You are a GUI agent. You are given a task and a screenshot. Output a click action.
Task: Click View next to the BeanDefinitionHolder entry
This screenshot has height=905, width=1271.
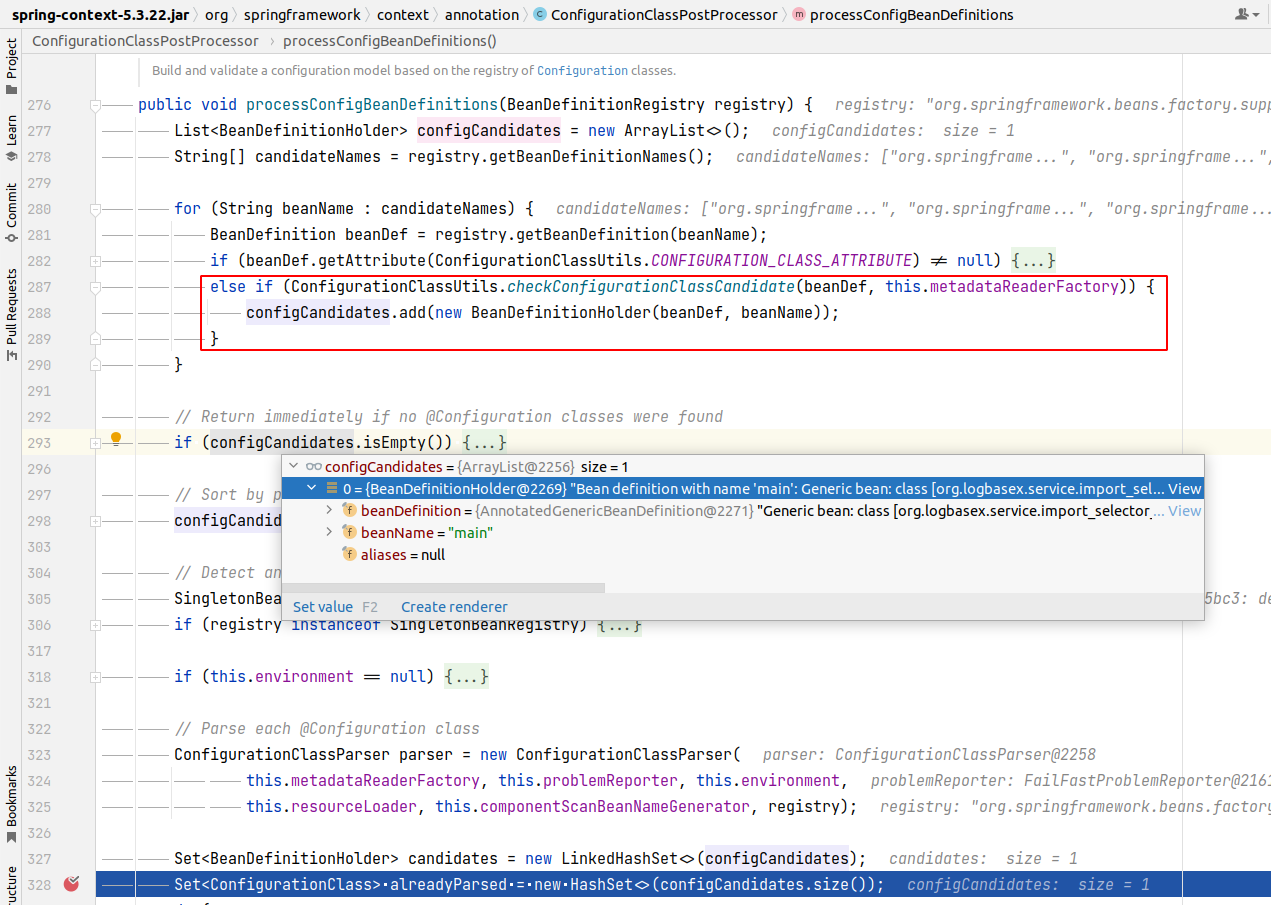pyautogui.click(x=1185, y=488)
